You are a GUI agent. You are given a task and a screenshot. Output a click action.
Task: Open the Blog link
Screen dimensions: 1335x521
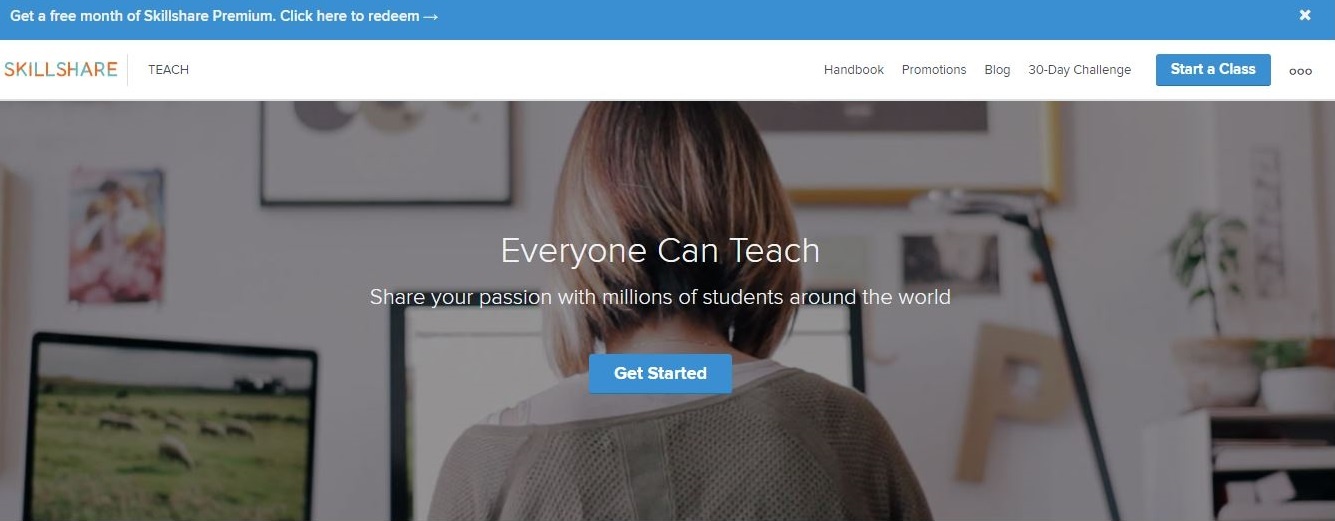[x=997, y=70]
